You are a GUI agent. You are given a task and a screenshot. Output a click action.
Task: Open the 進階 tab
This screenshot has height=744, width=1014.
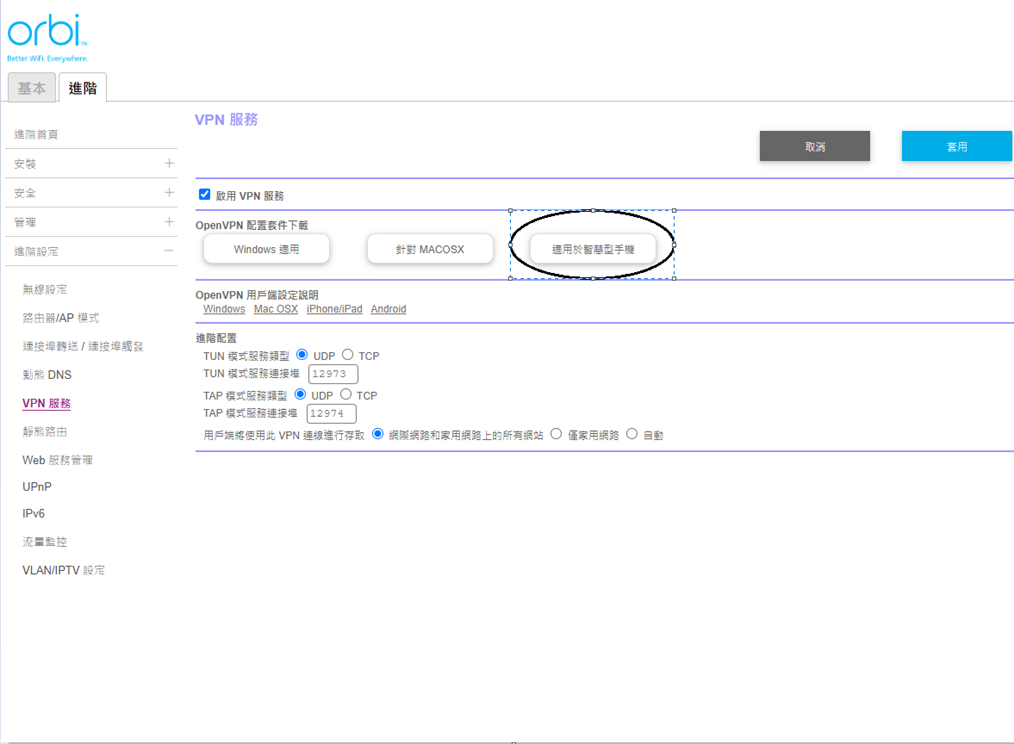(x=83, y=88)
